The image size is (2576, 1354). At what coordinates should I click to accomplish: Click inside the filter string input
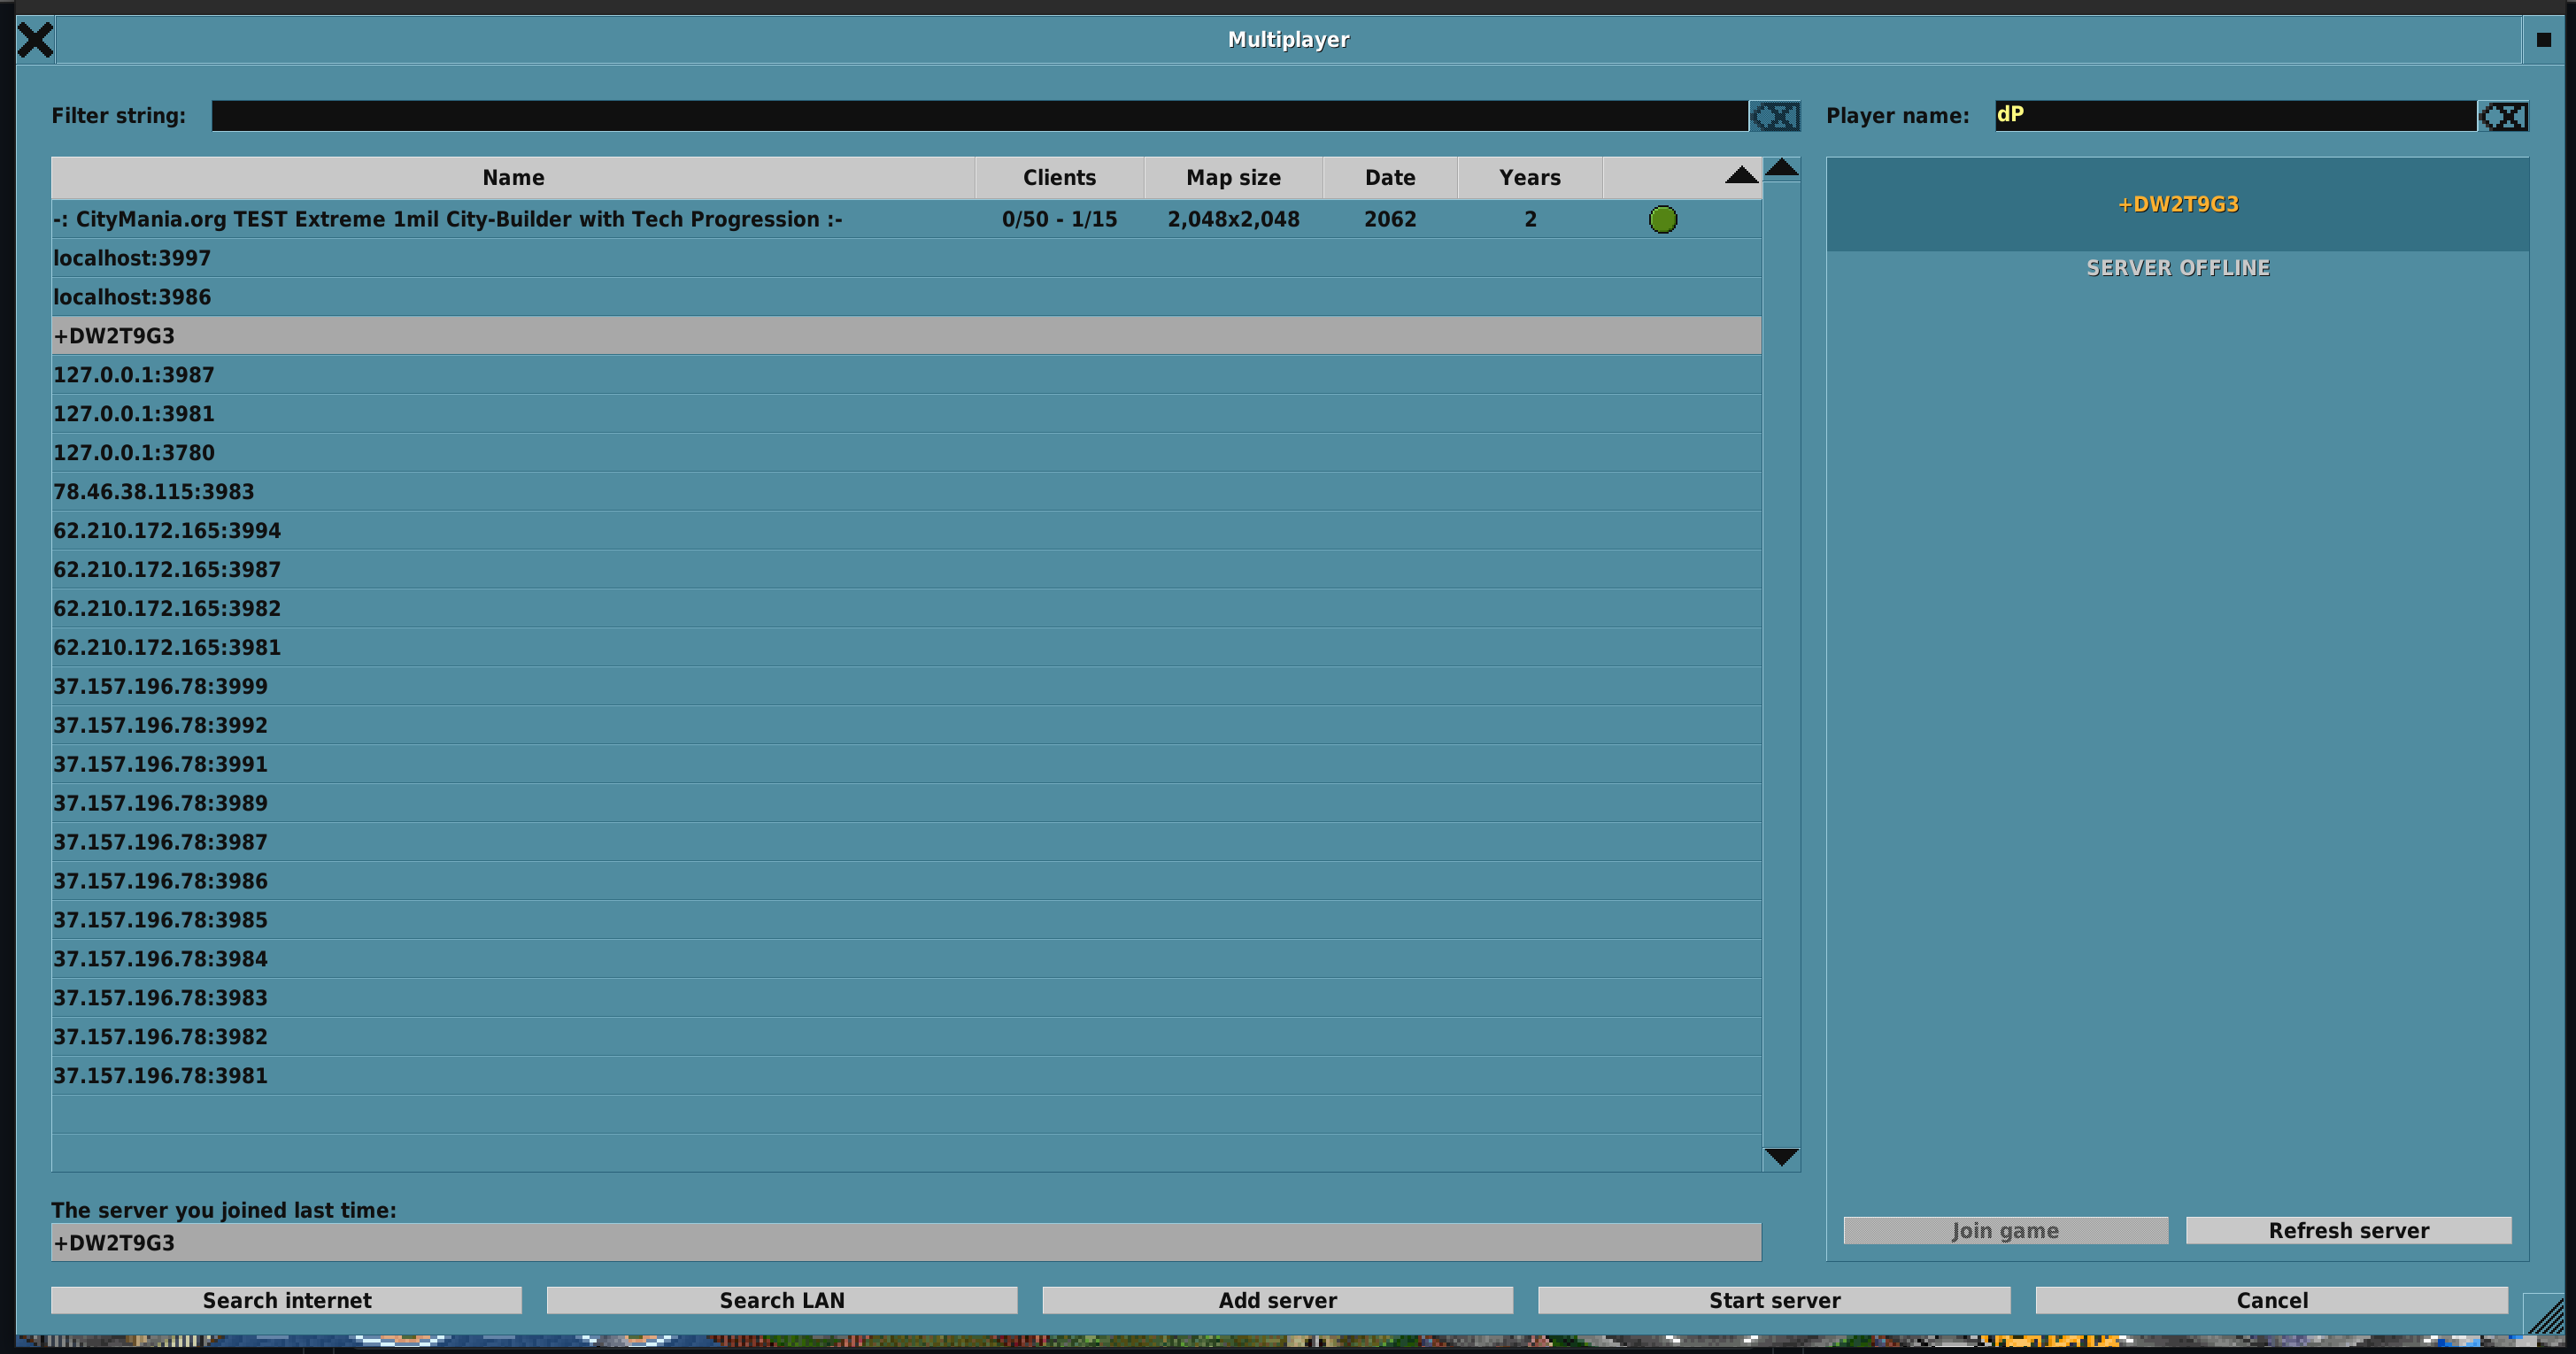pyautogui.click(x=900, y=116)
